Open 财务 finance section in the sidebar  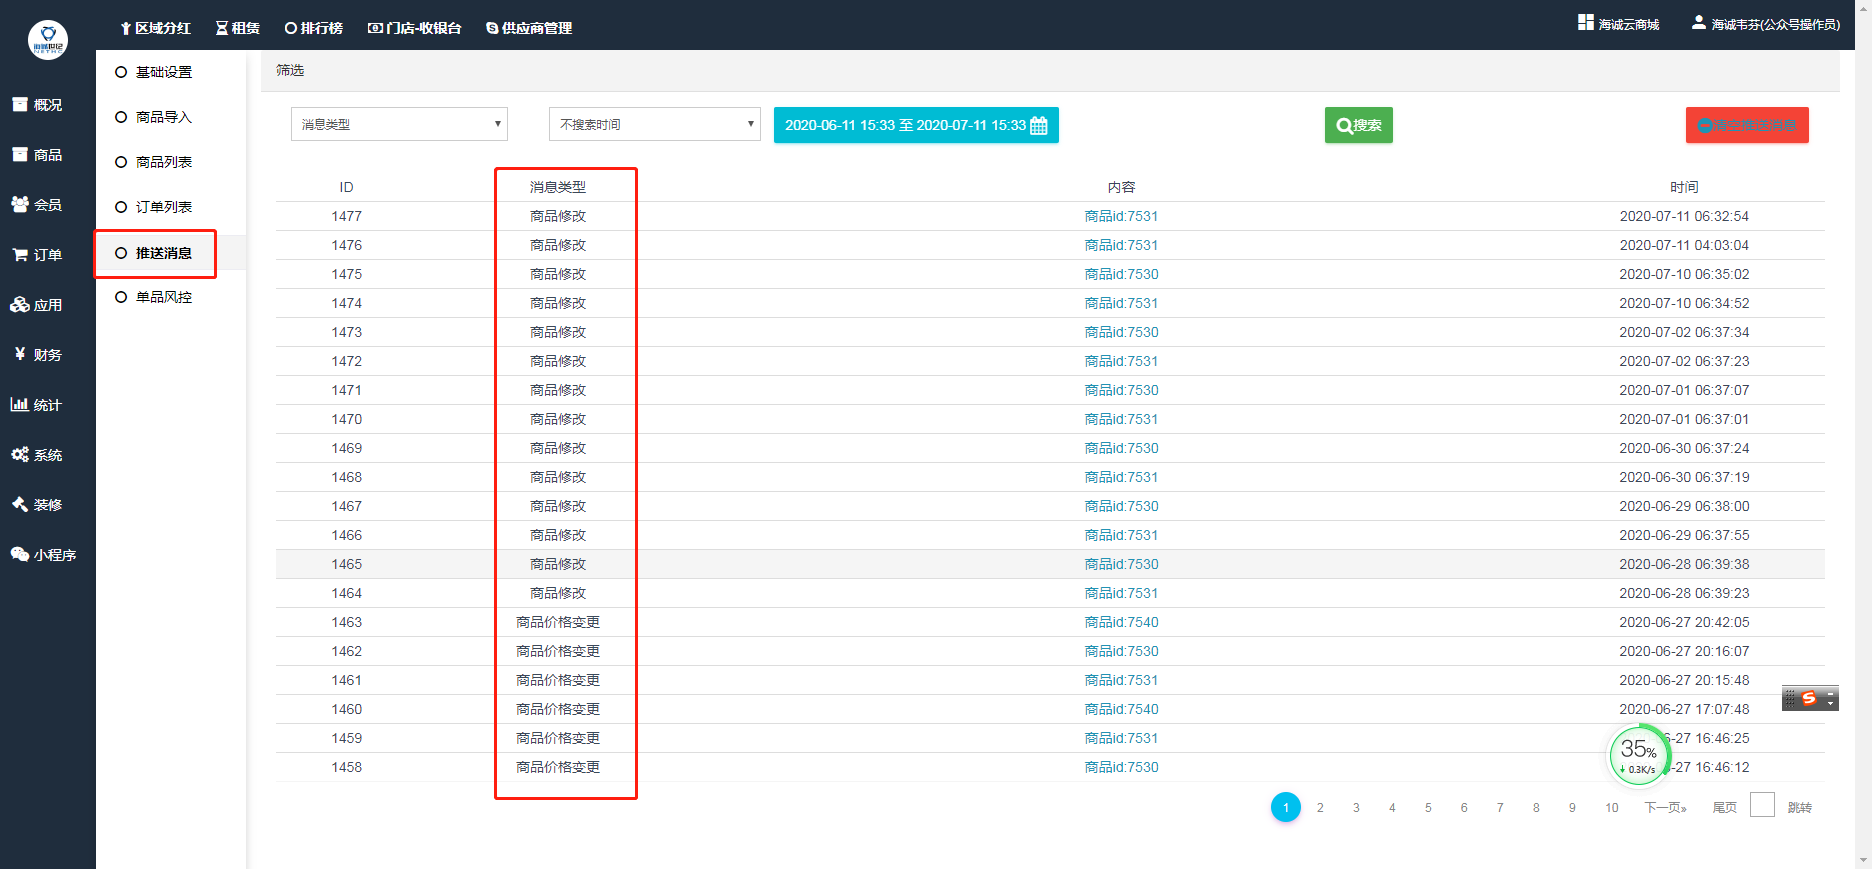pos(37,355)
